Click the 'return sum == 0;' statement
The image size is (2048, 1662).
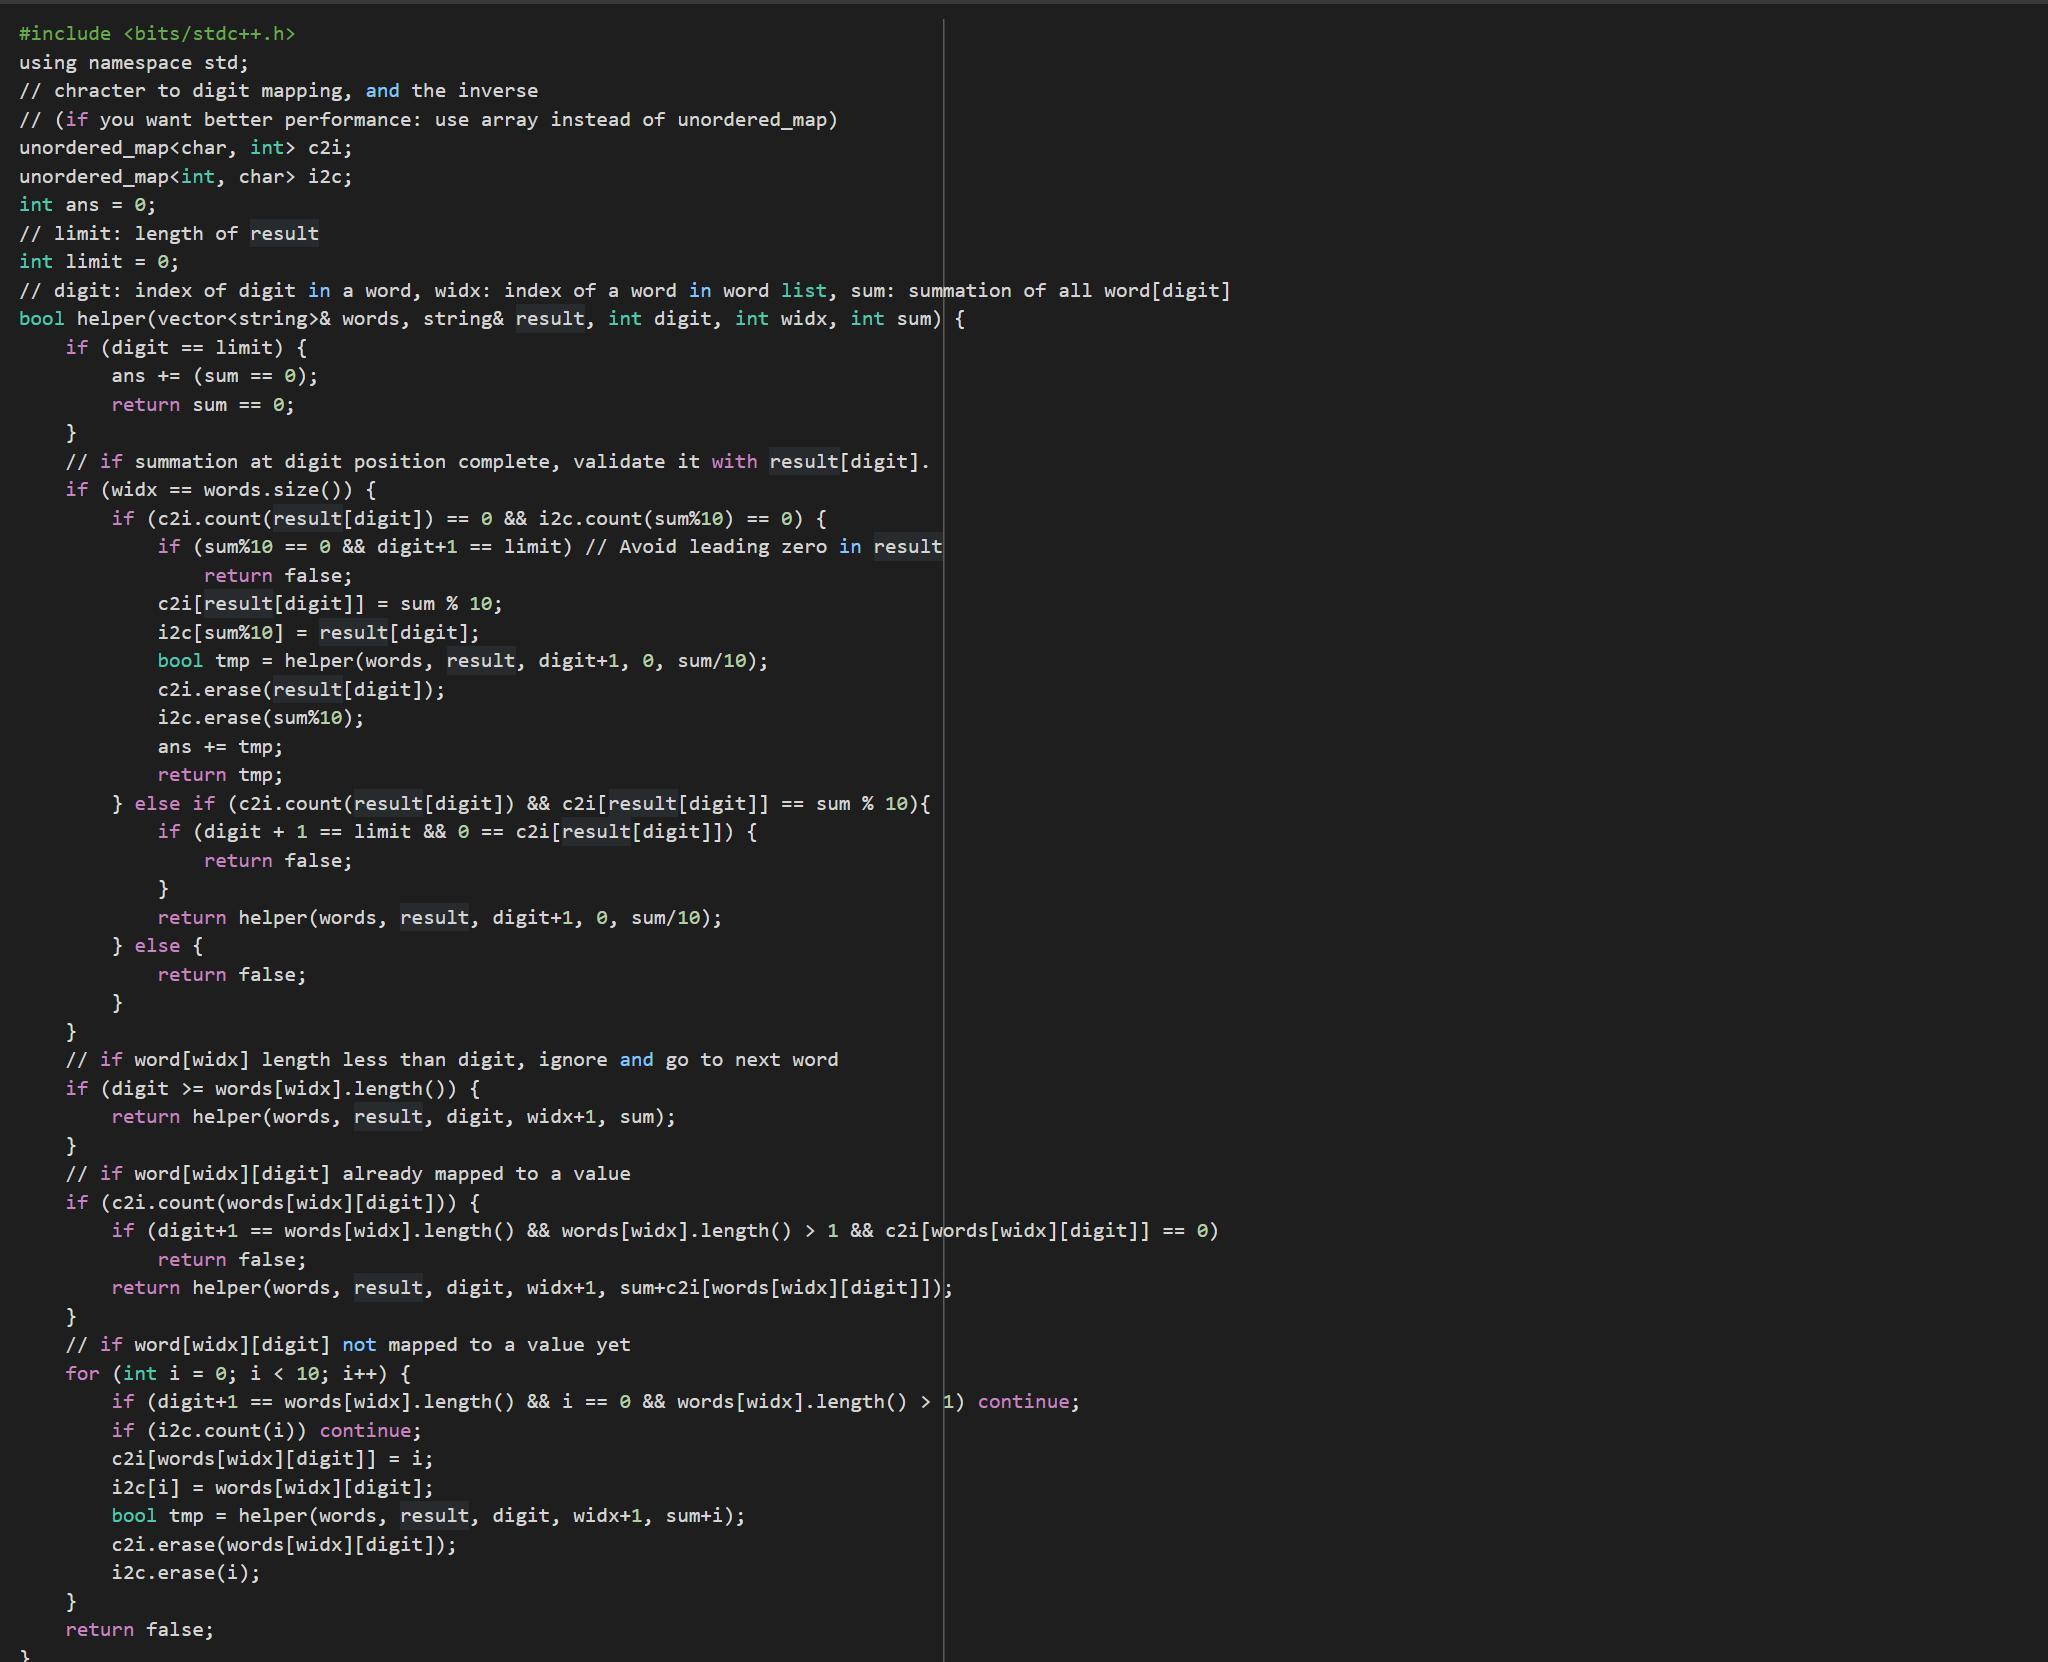[x=202, y=405]
